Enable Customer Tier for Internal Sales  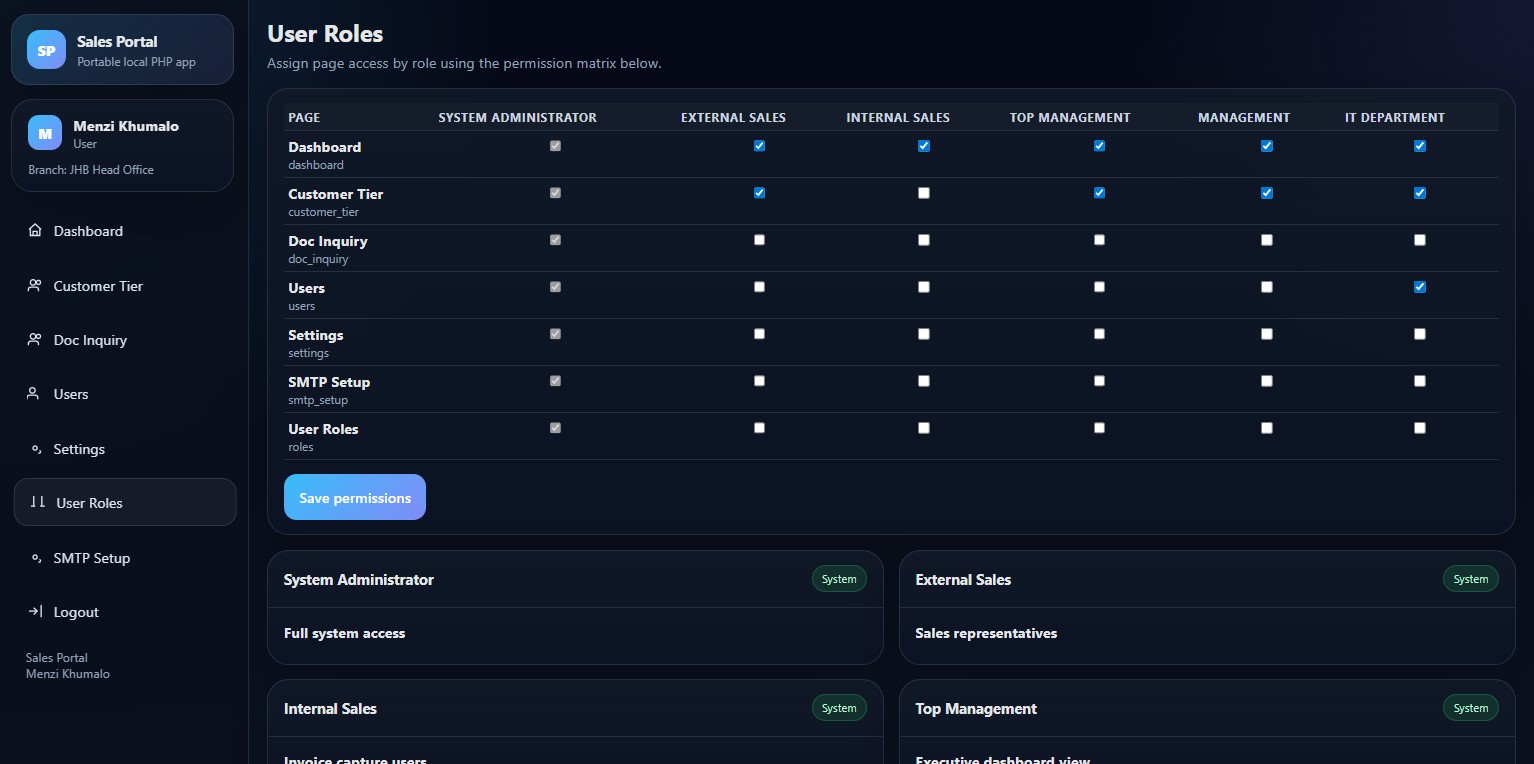point(924,193)
